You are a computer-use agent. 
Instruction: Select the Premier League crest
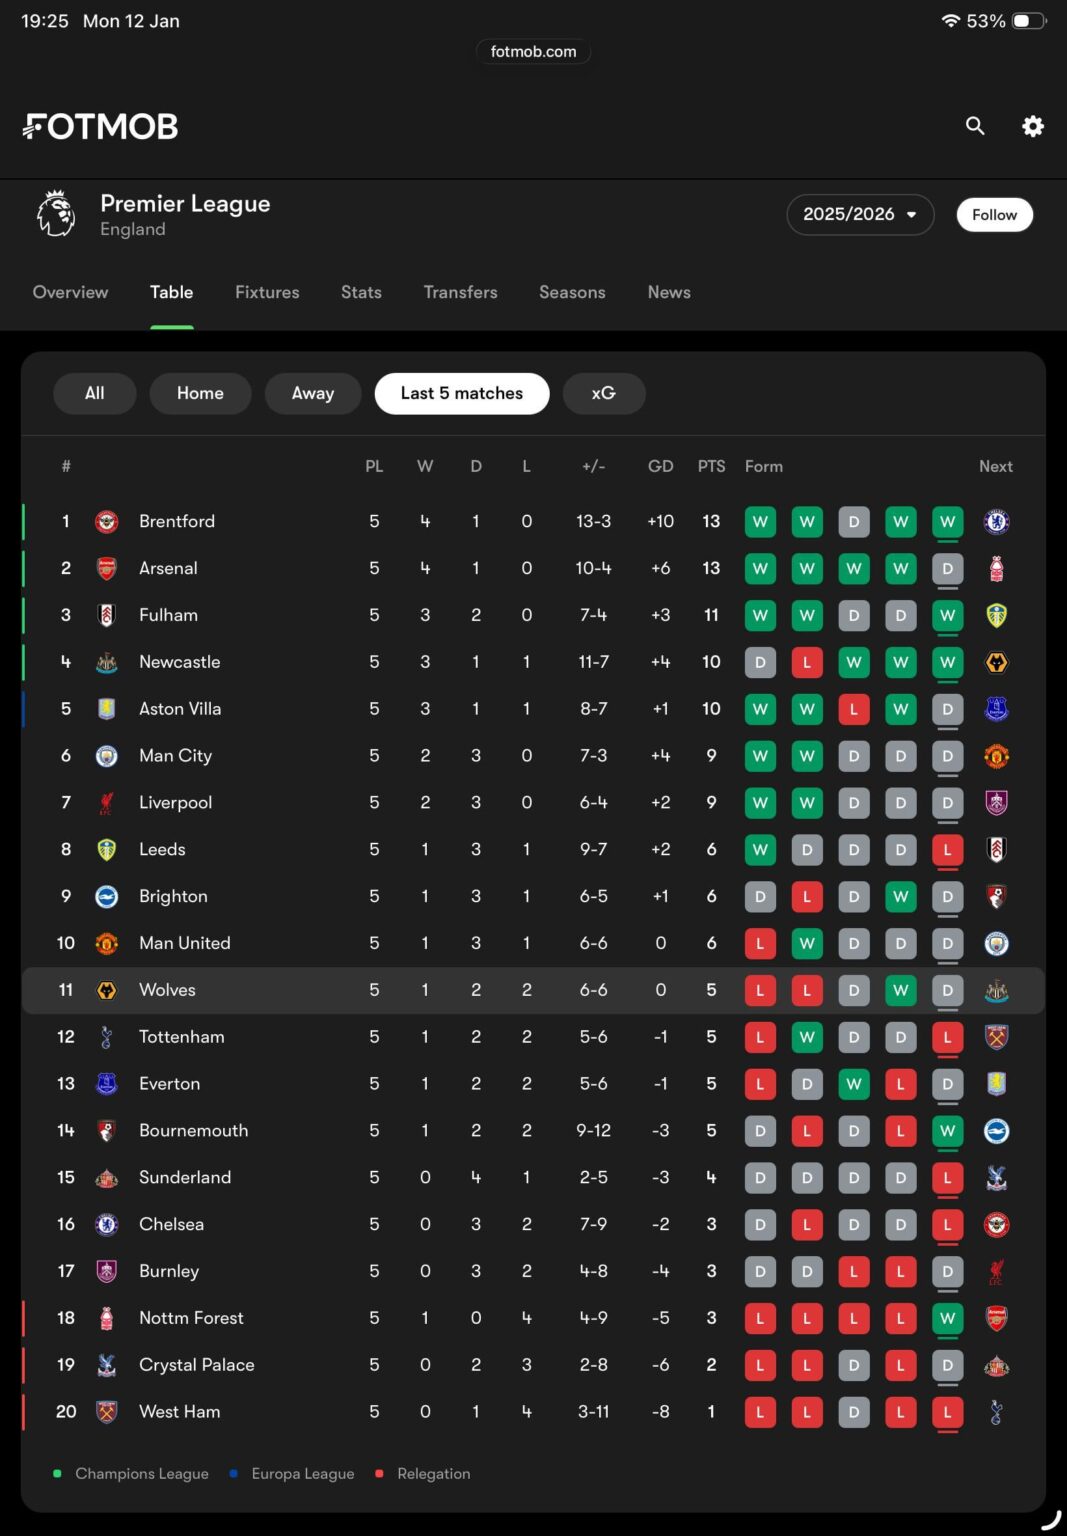[56, 214]
